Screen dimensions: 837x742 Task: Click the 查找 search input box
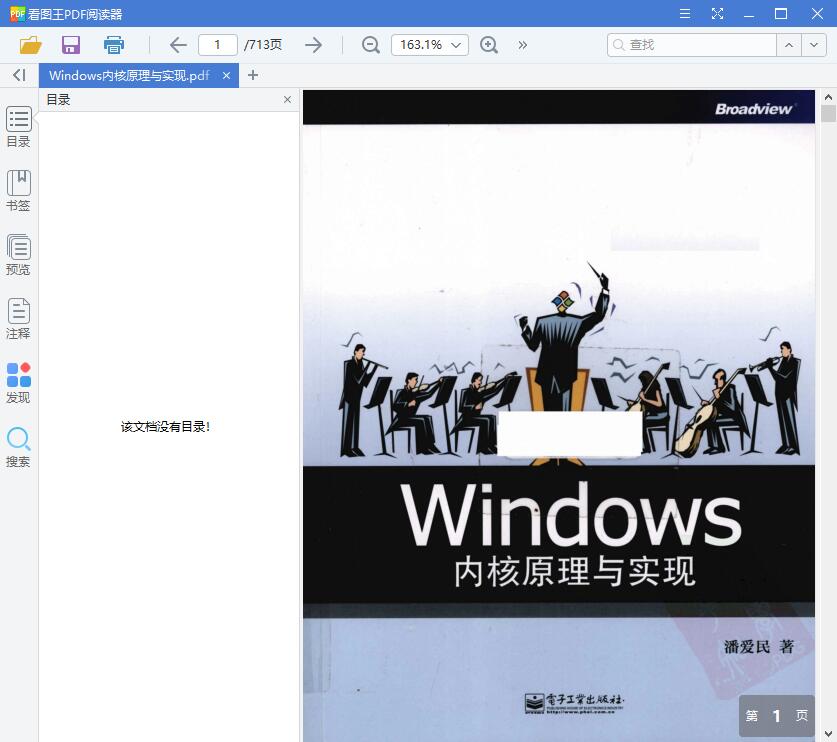tap(692, 45)
